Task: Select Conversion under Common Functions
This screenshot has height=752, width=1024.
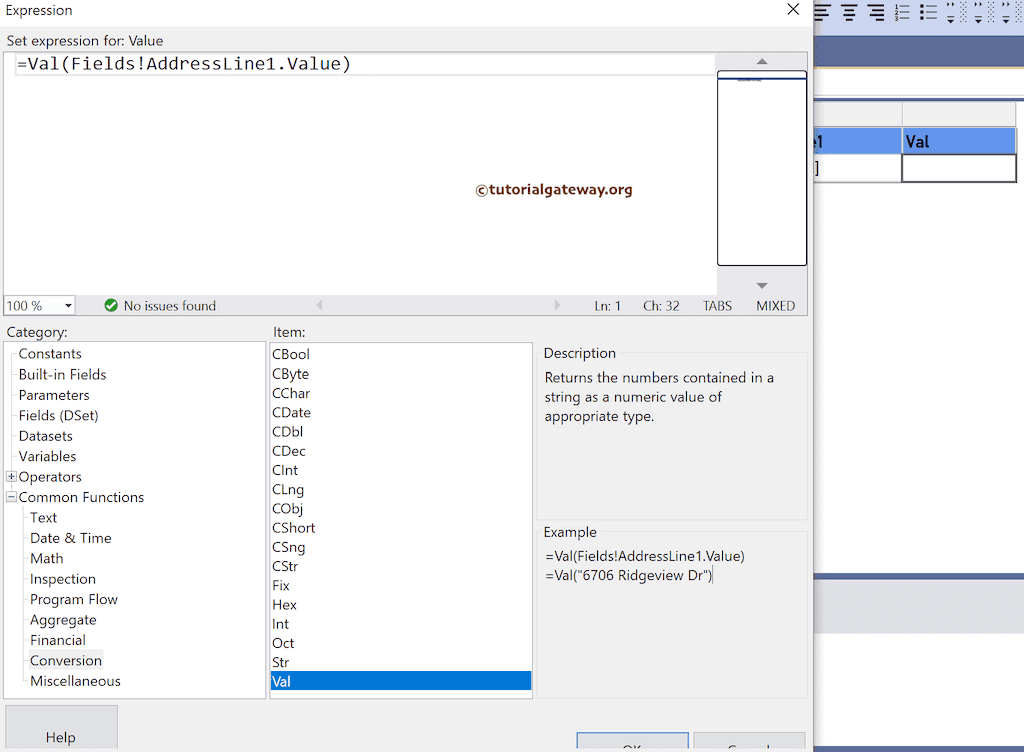Action: click(64, 660)
